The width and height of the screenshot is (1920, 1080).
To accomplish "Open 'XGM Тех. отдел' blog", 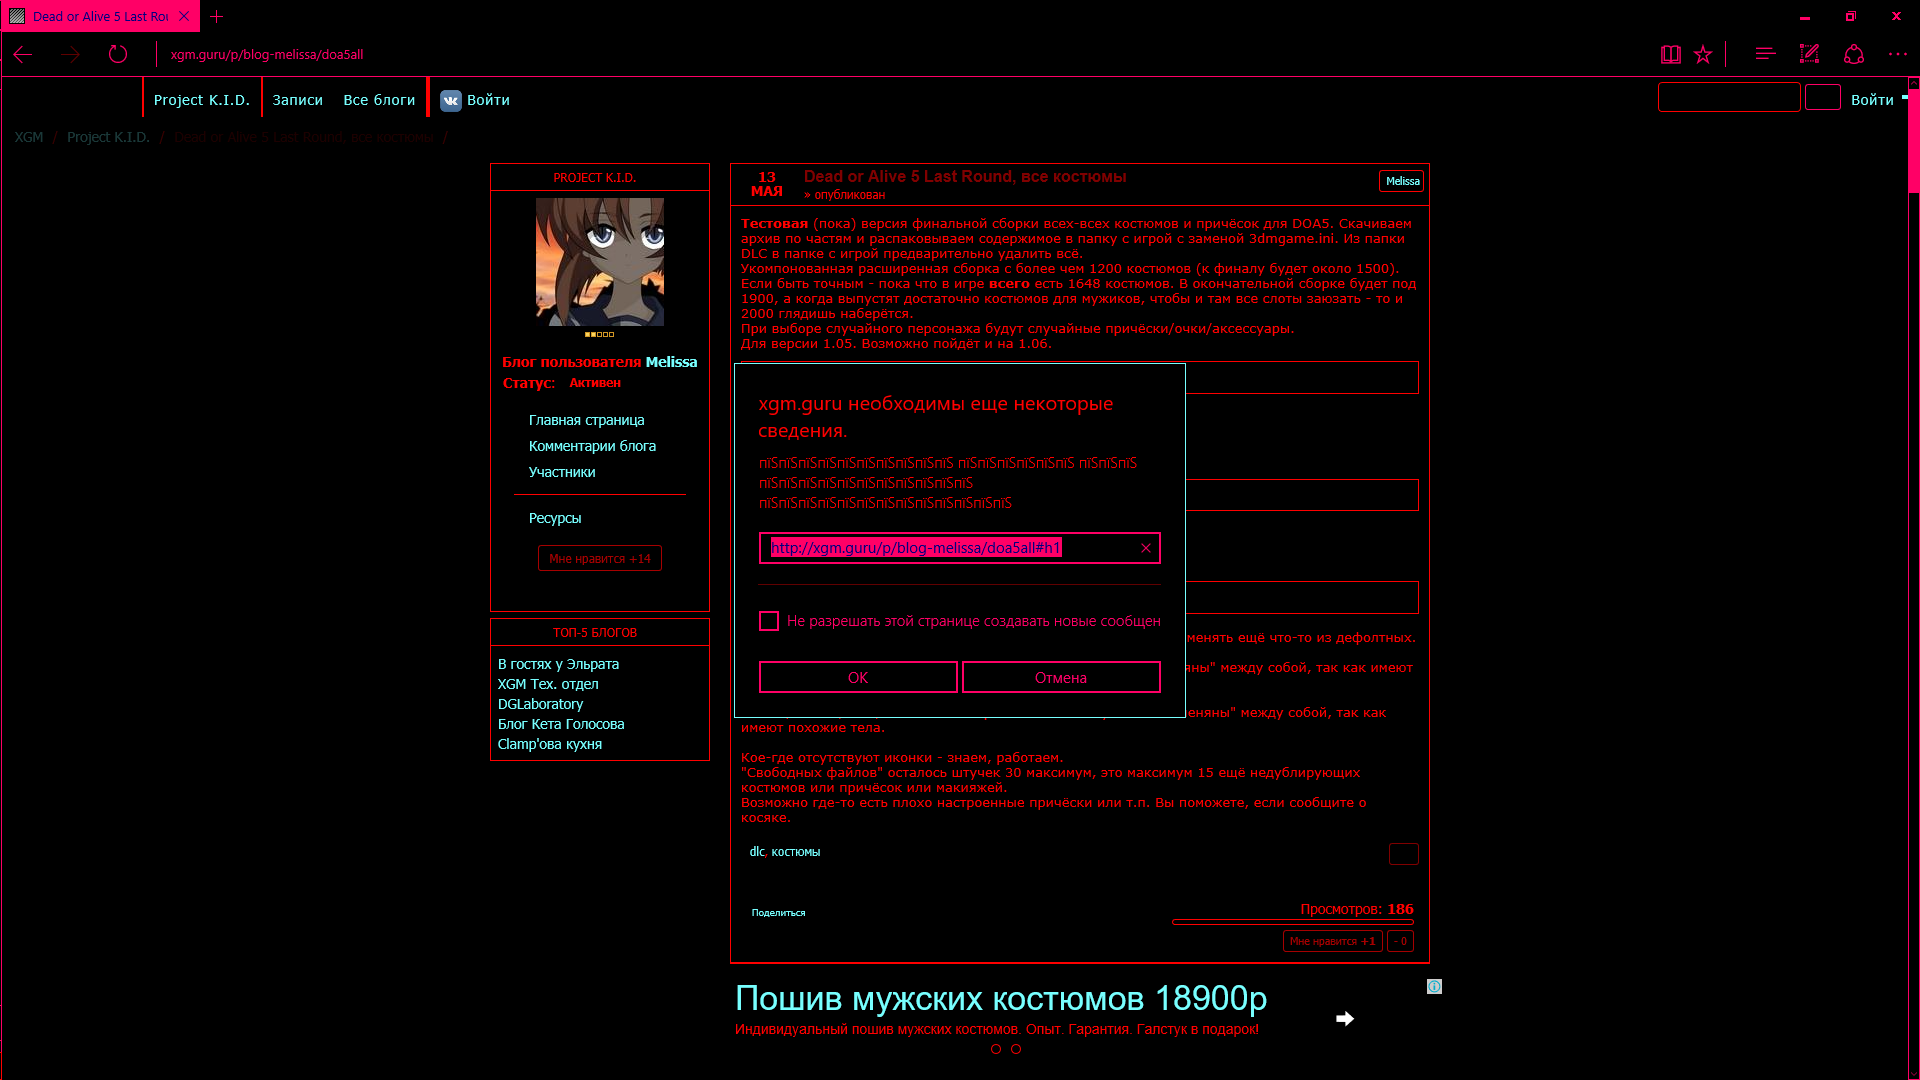I will point(548,684).
